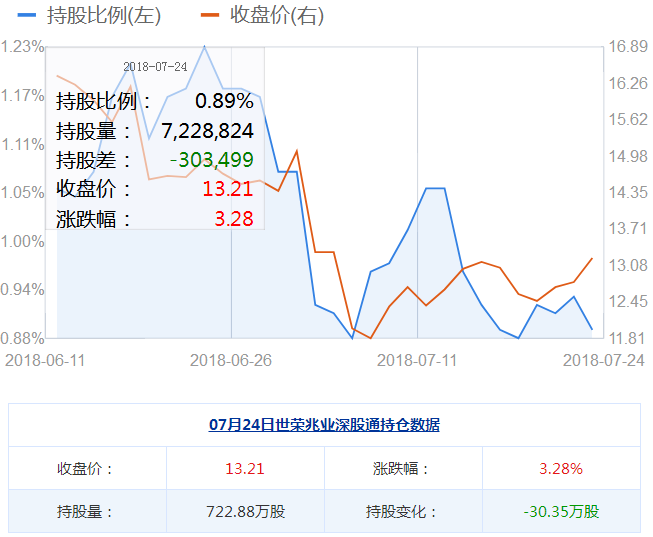
Task: Click the orange 收盘价 legend line swatch
Action: [210, 15]
